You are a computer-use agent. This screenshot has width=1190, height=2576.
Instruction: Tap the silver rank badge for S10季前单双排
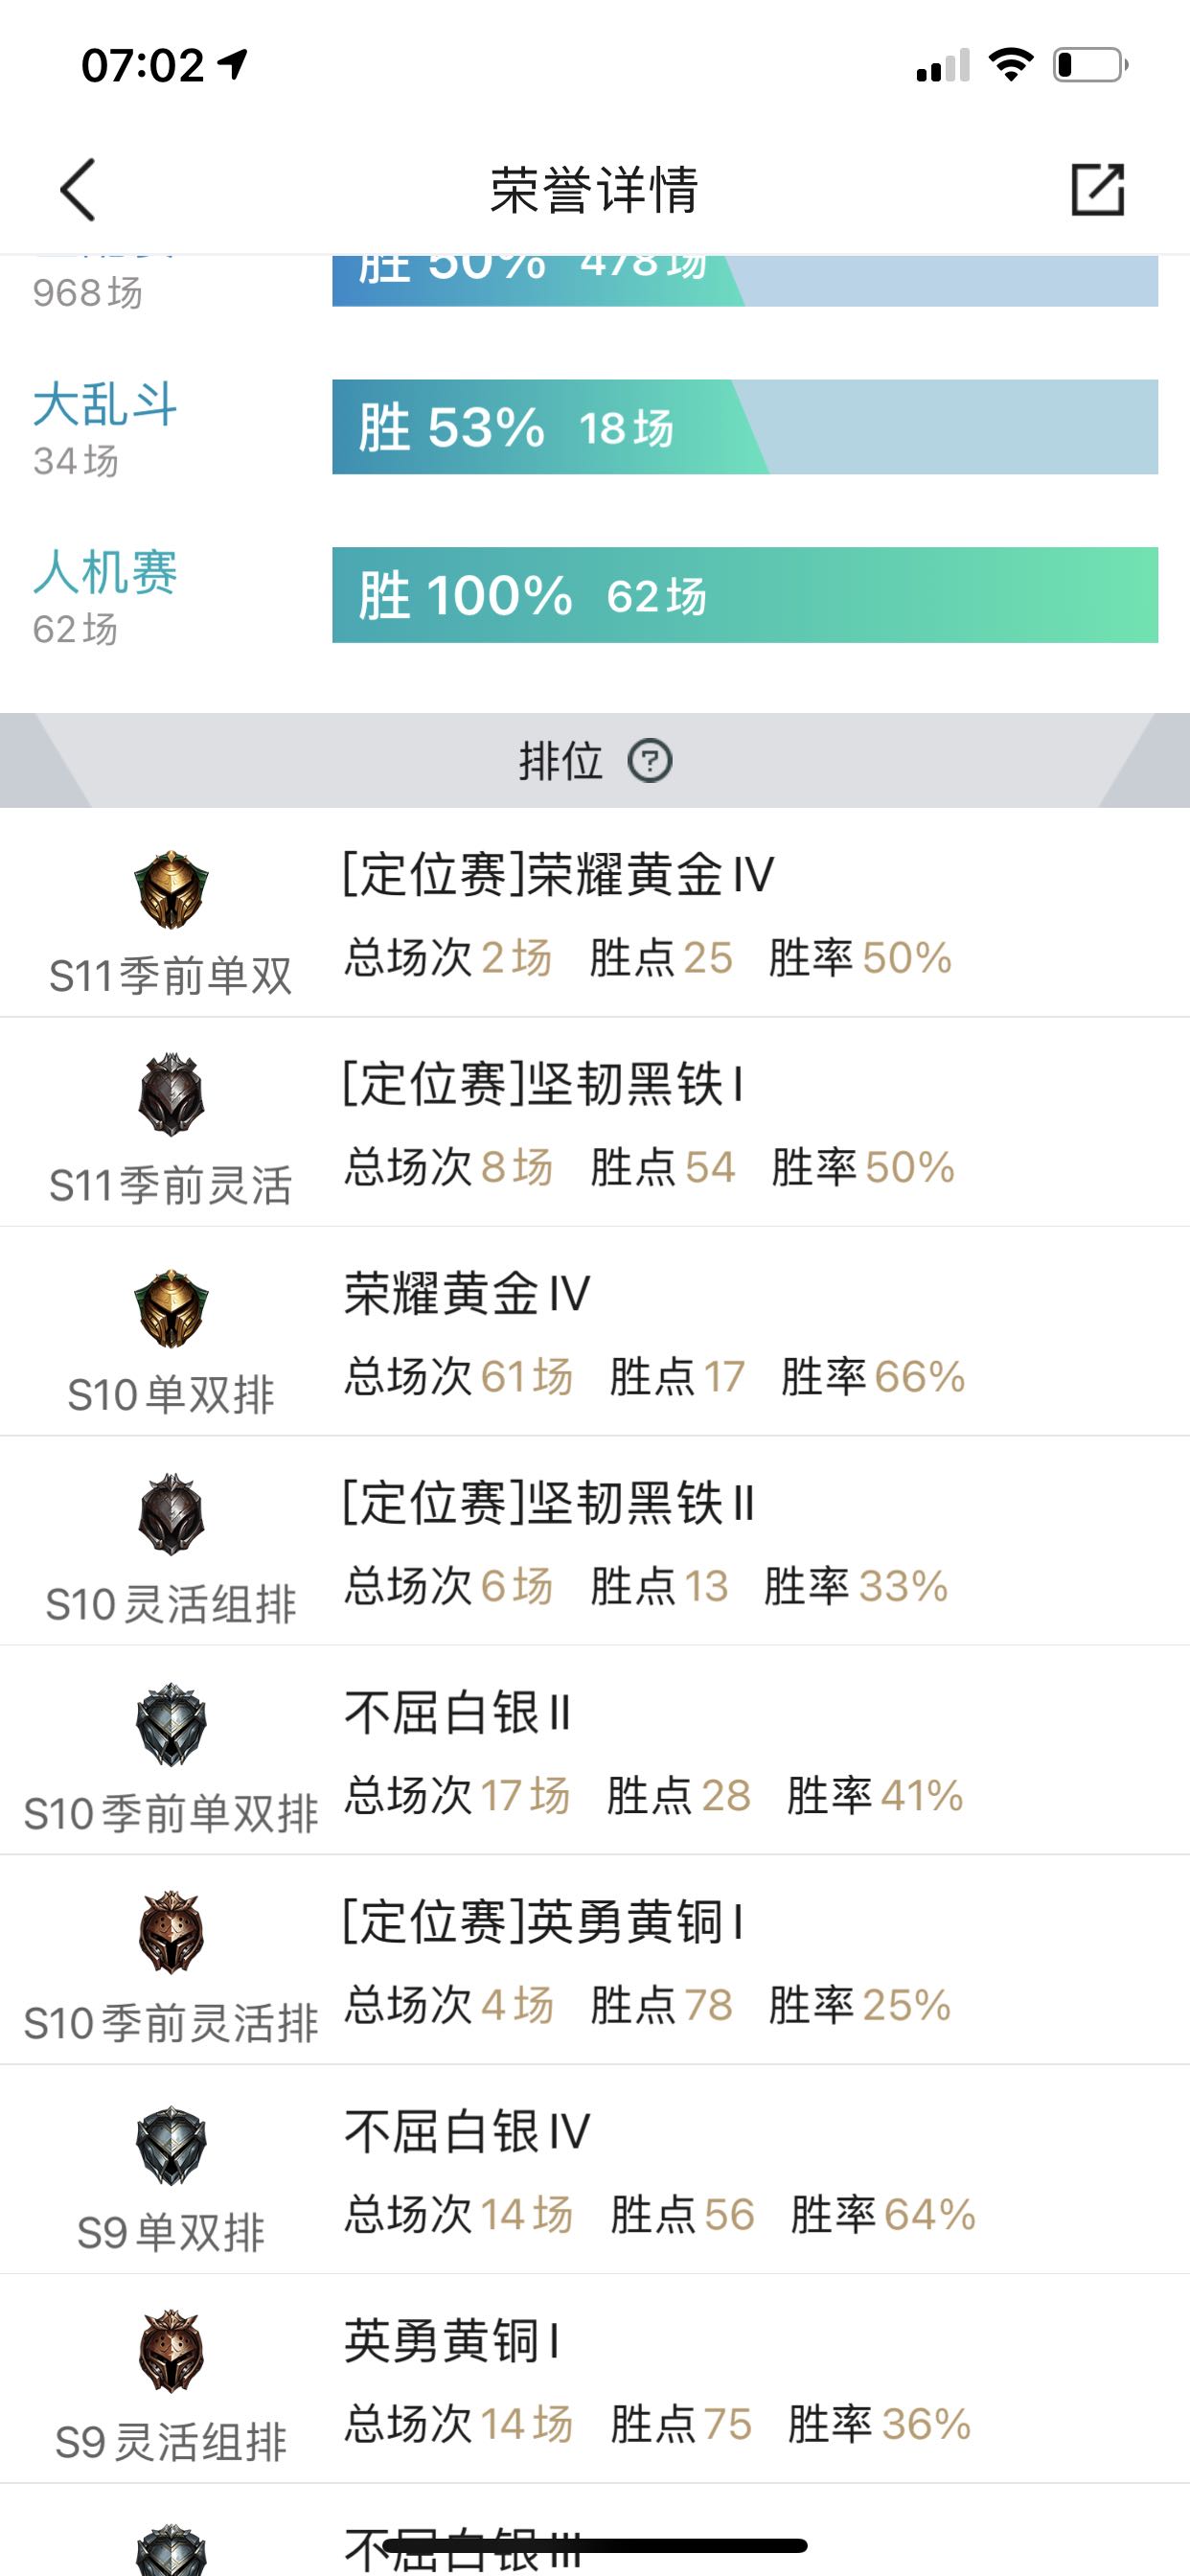(x=171, y=1724)
